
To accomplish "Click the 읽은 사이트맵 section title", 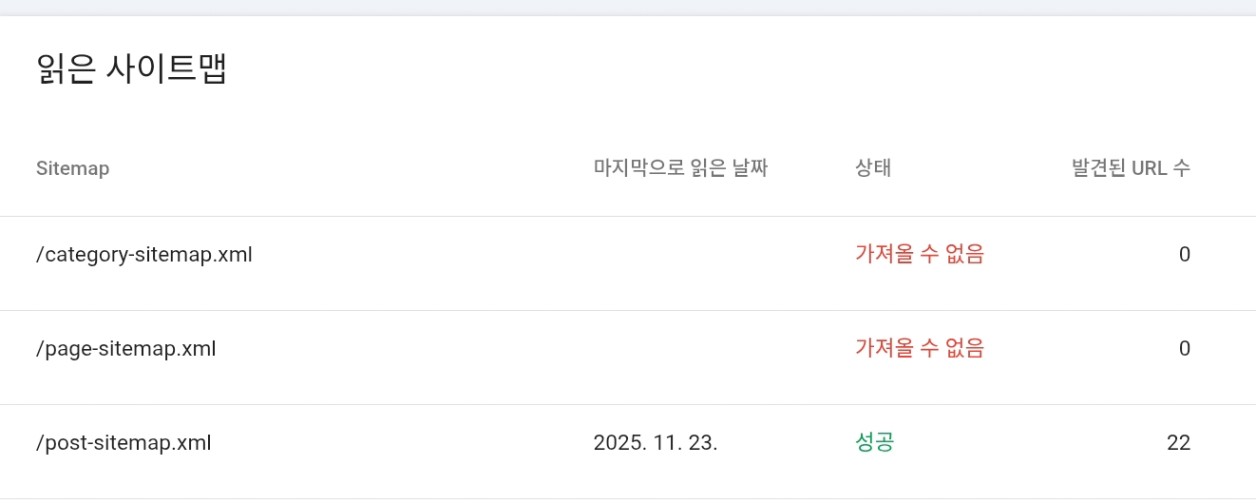I will (131, 70).
